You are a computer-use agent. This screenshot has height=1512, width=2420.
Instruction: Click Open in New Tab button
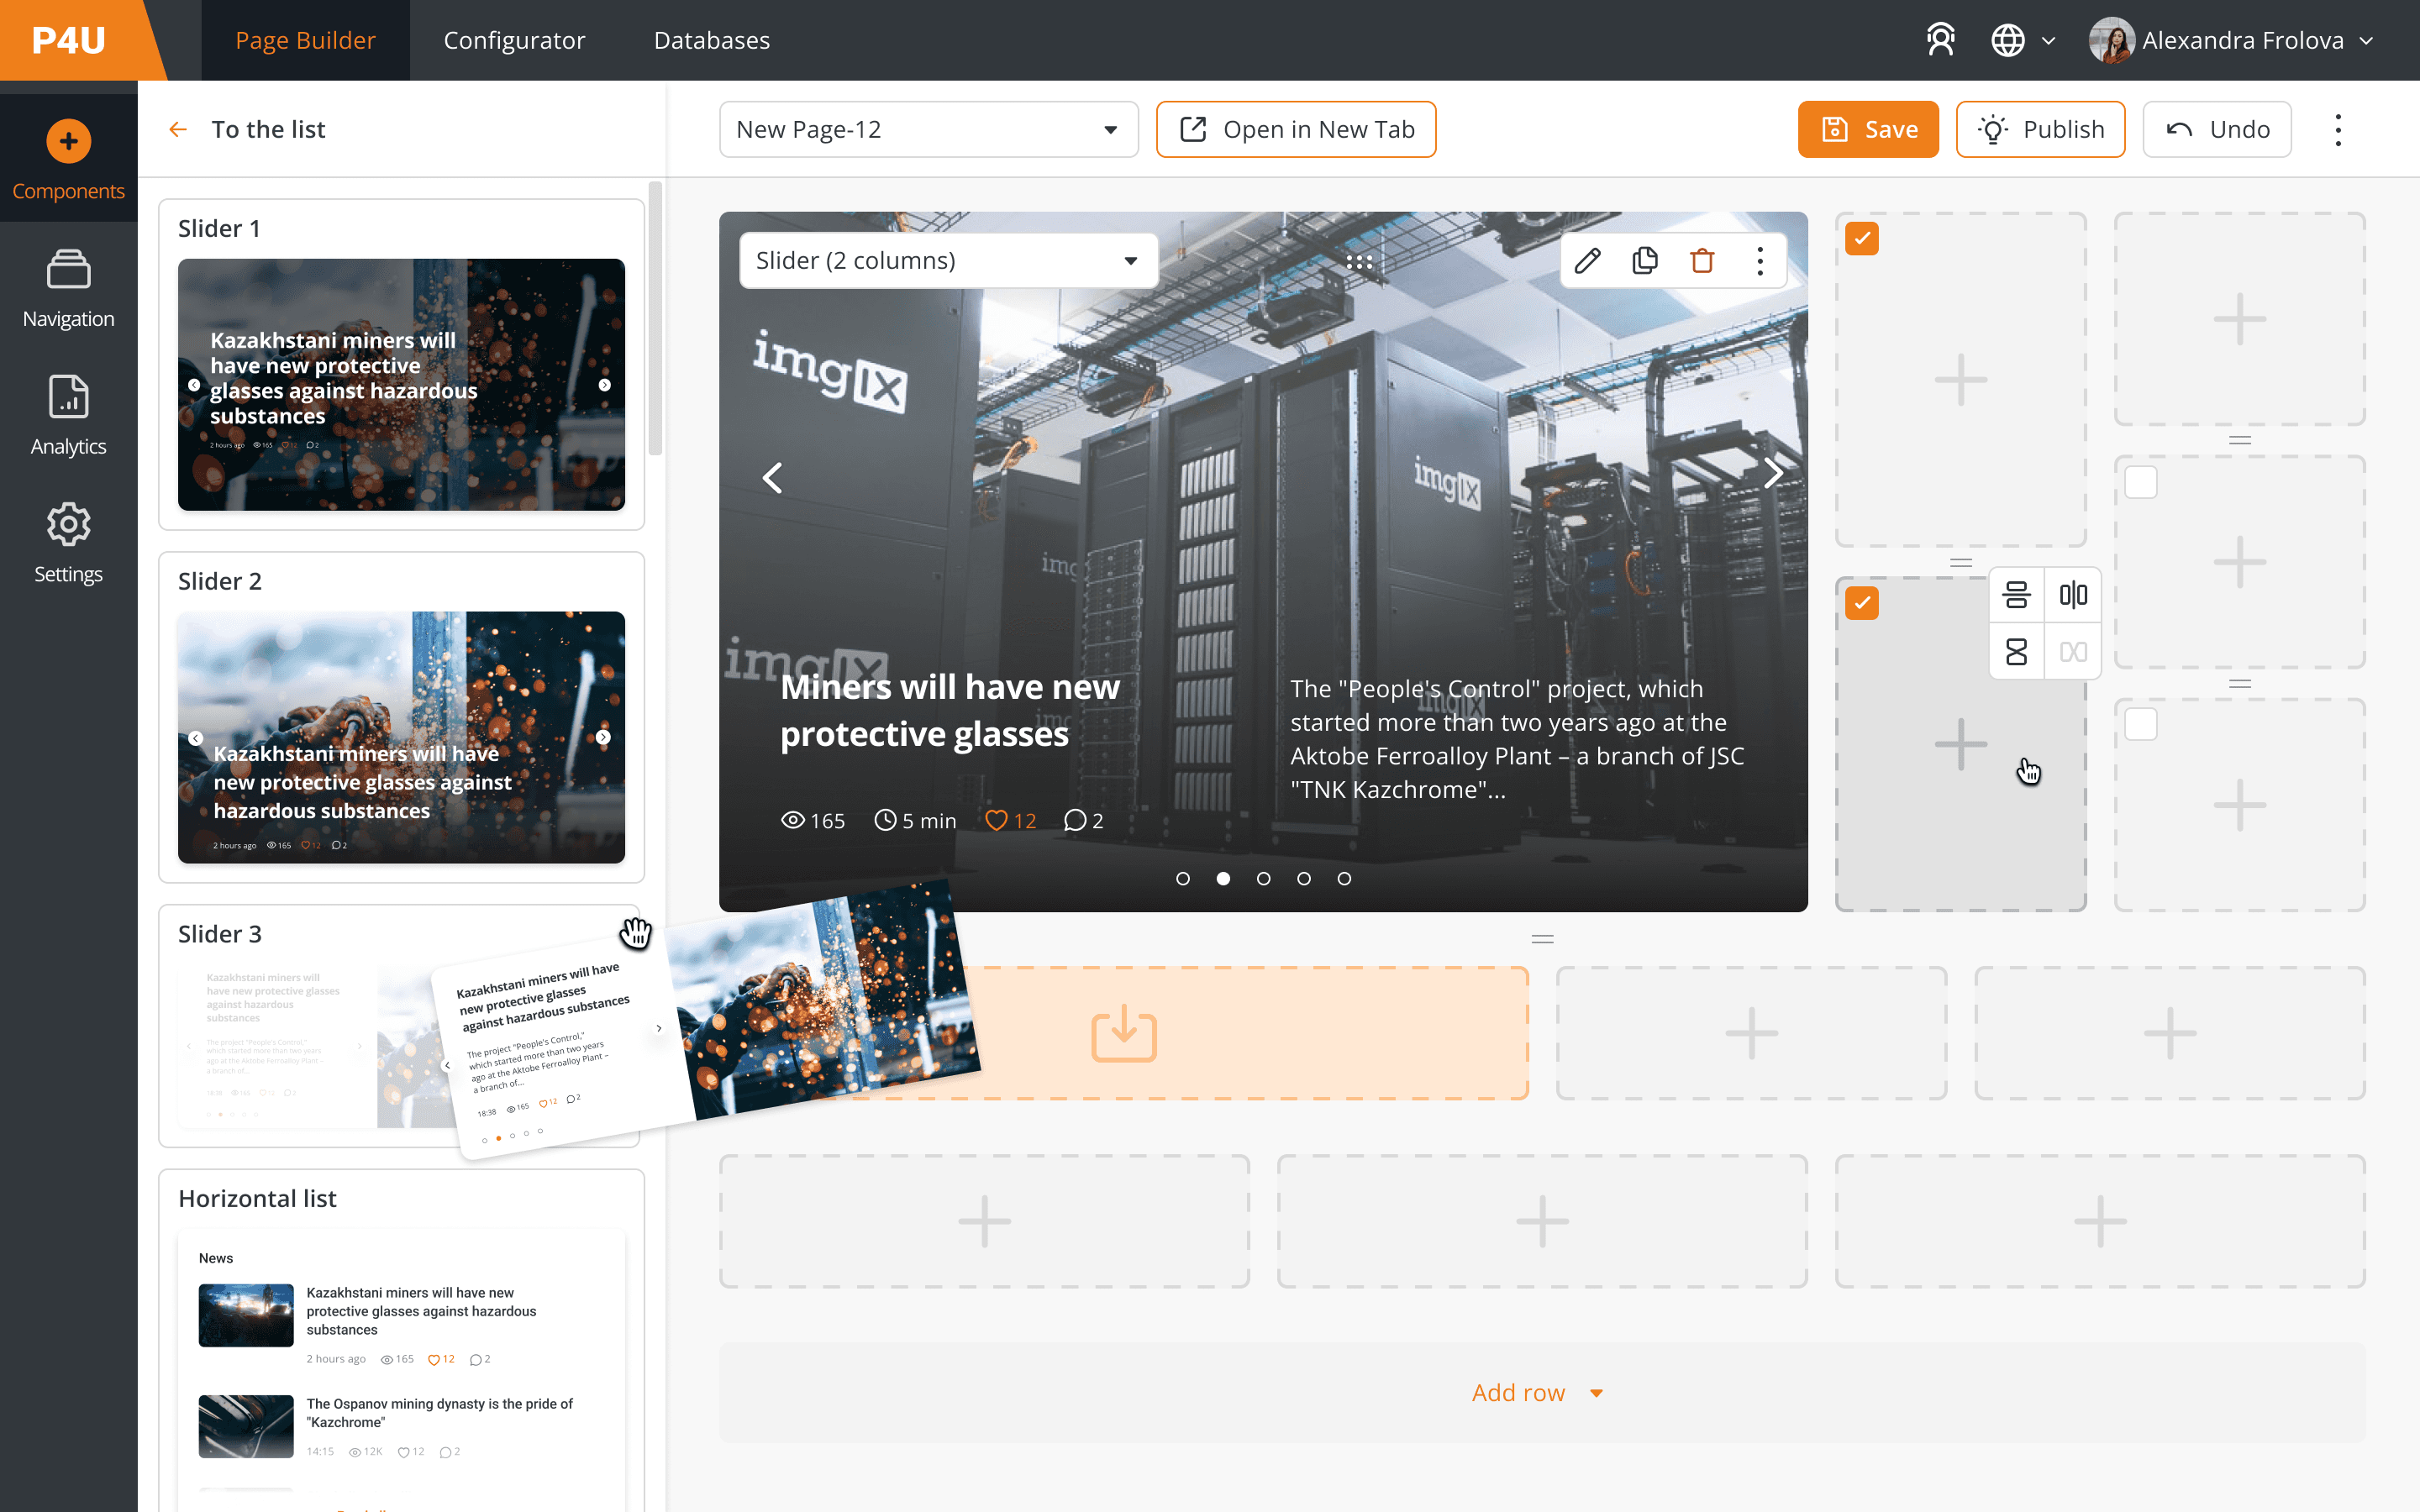click(1296, 130)
